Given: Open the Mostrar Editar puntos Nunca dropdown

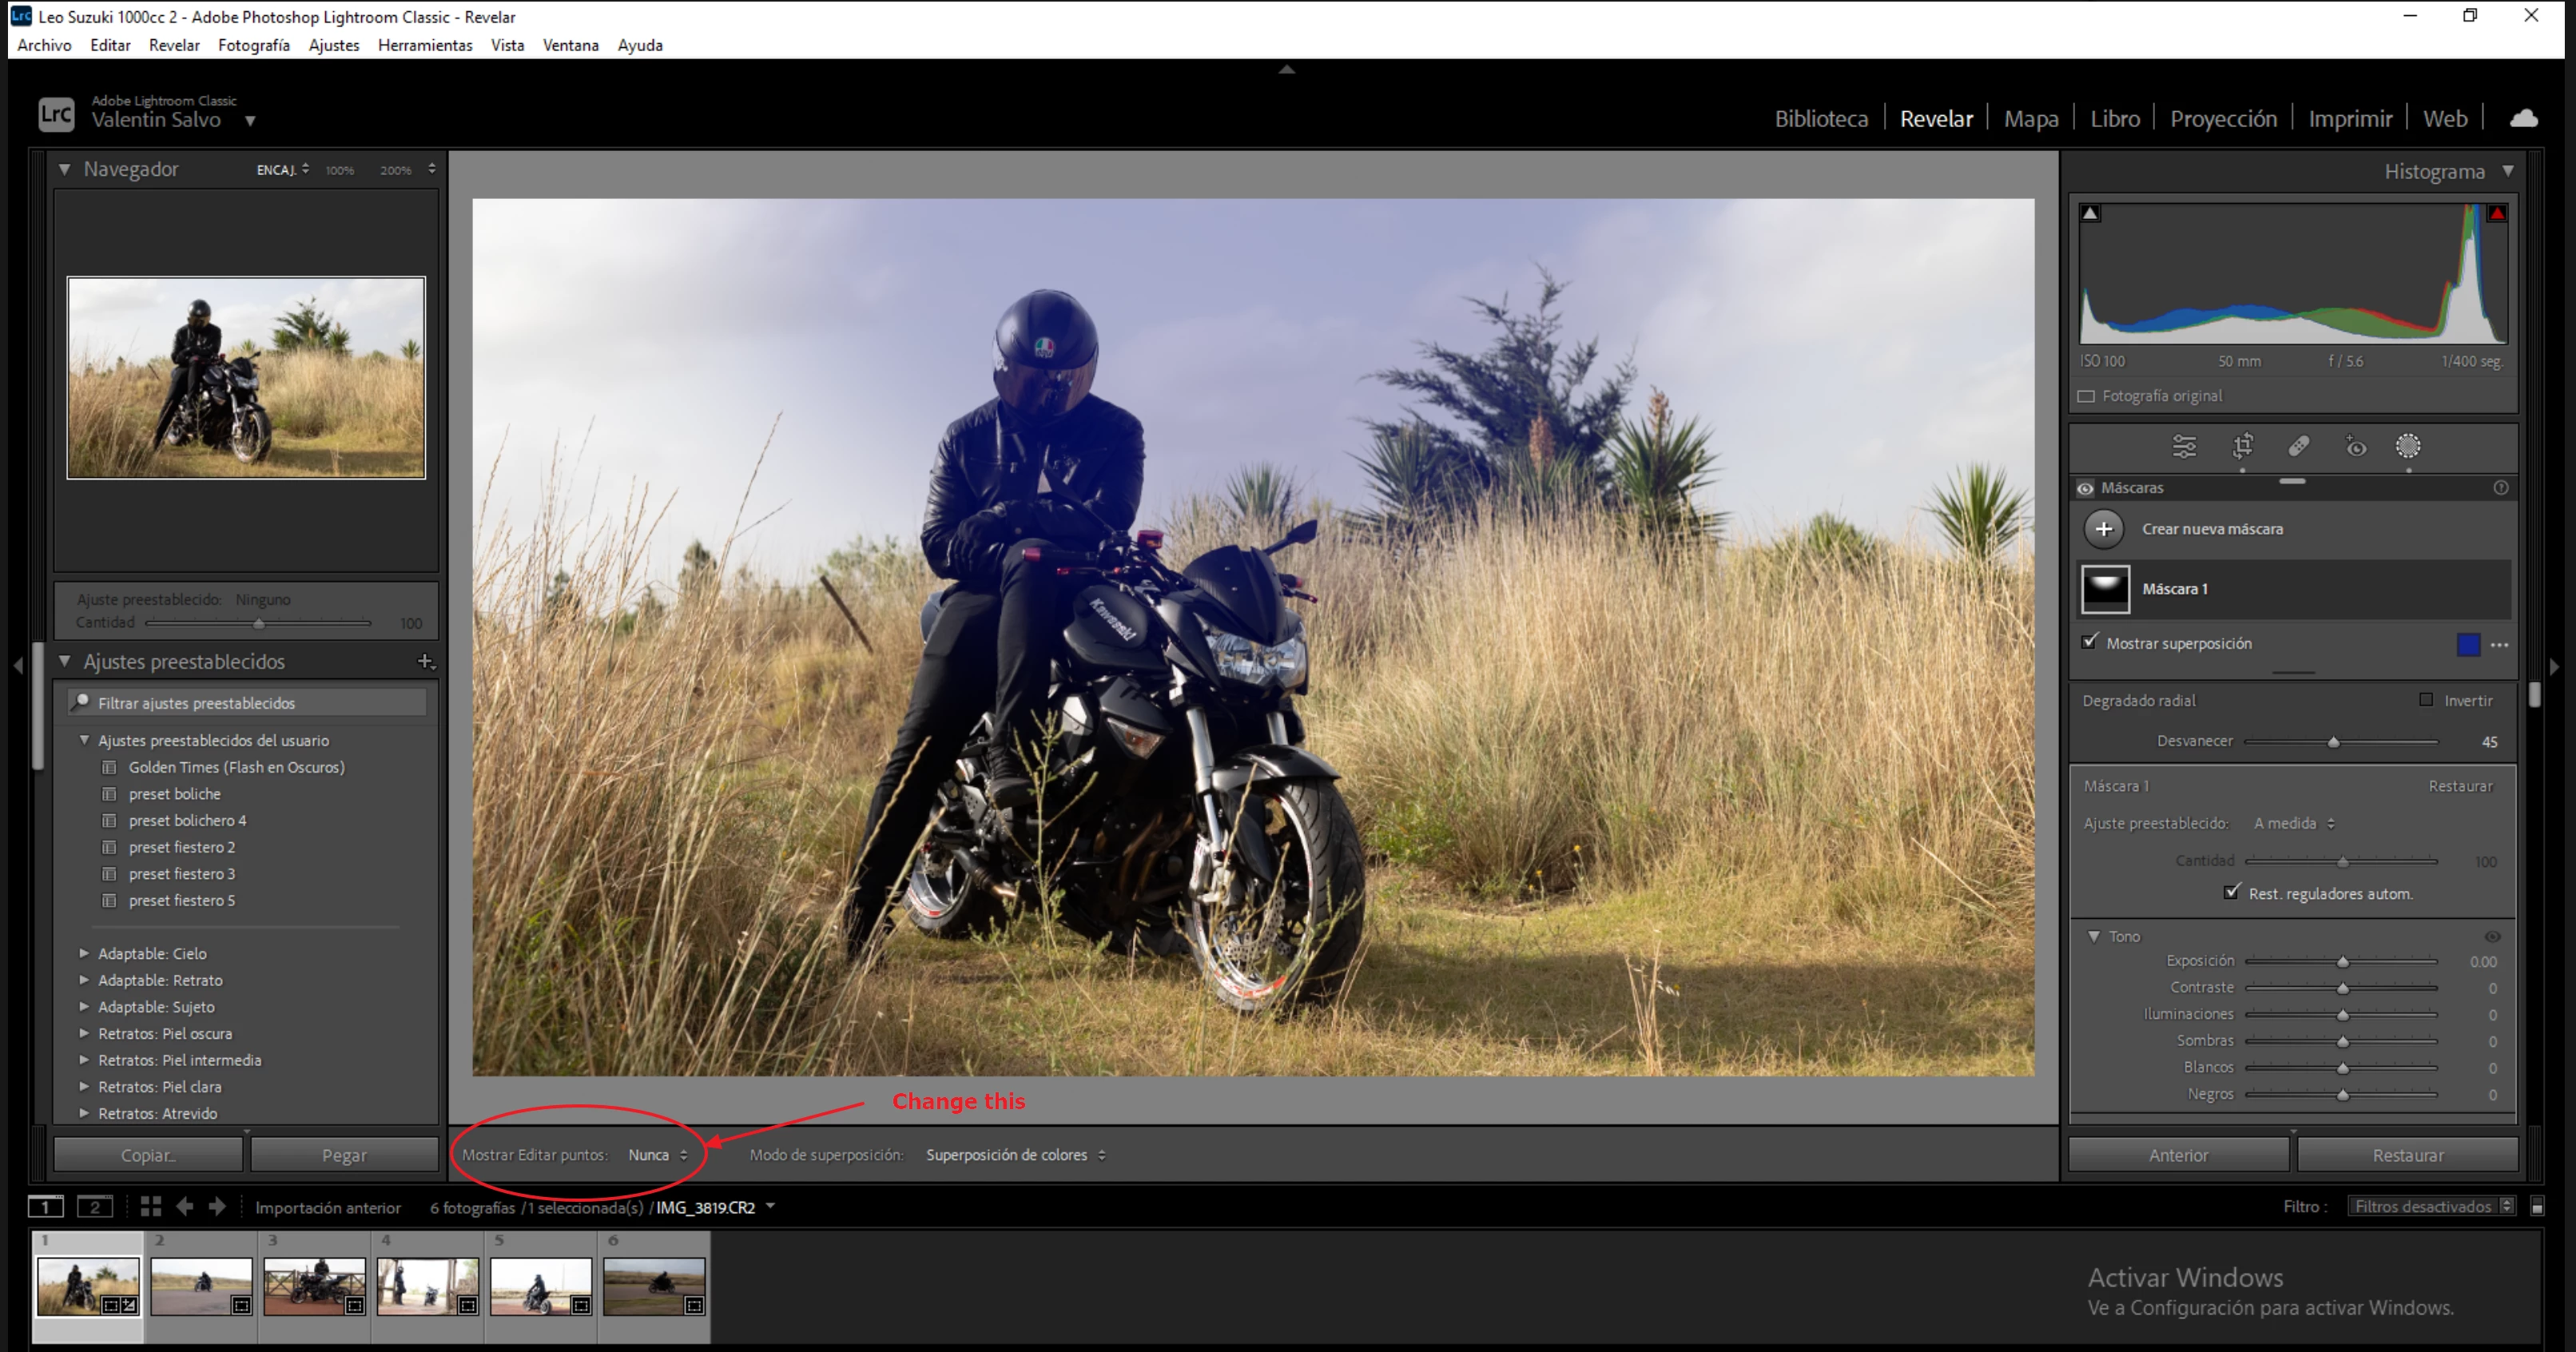Looking at the screenshot, I should (x=657, y=1155).
